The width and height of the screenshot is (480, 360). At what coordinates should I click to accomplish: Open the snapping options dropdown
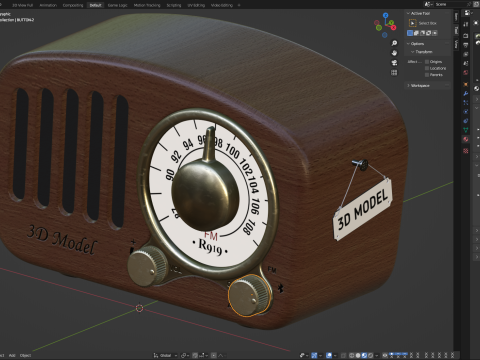(x=202, y=355)
